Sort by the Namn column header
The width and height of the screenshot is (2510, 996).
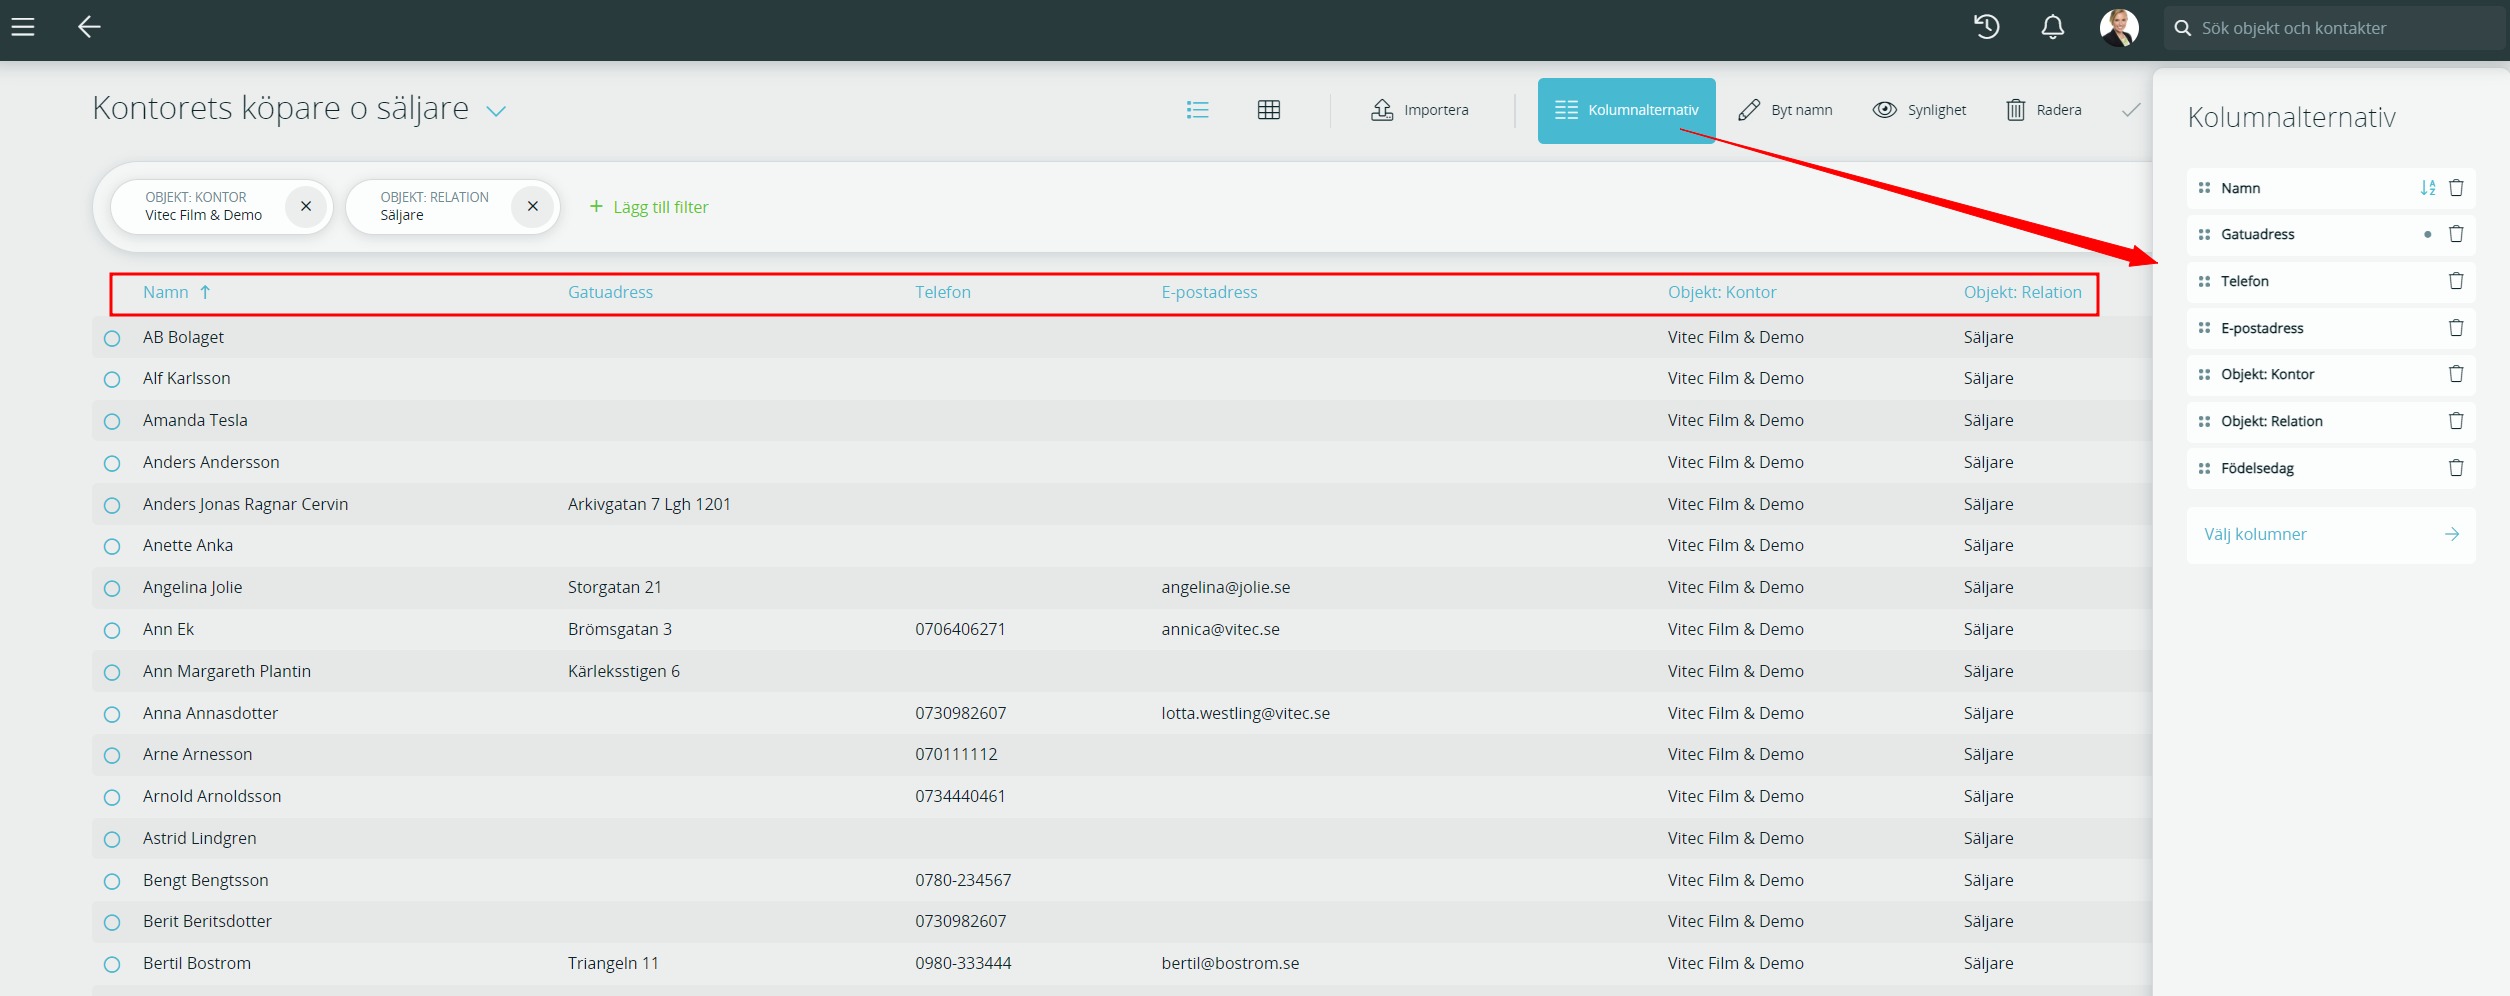click(166, 292)
